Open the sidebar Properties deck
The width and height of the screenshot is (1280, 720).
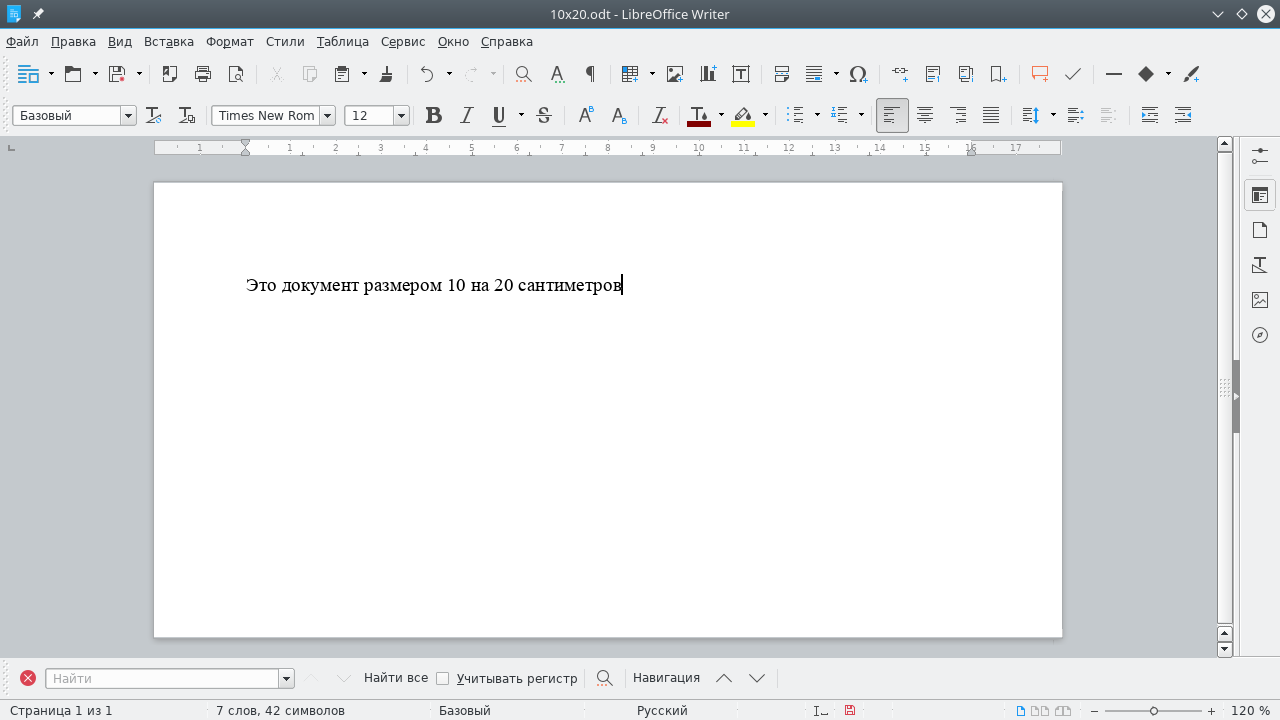pos(1260,196)
